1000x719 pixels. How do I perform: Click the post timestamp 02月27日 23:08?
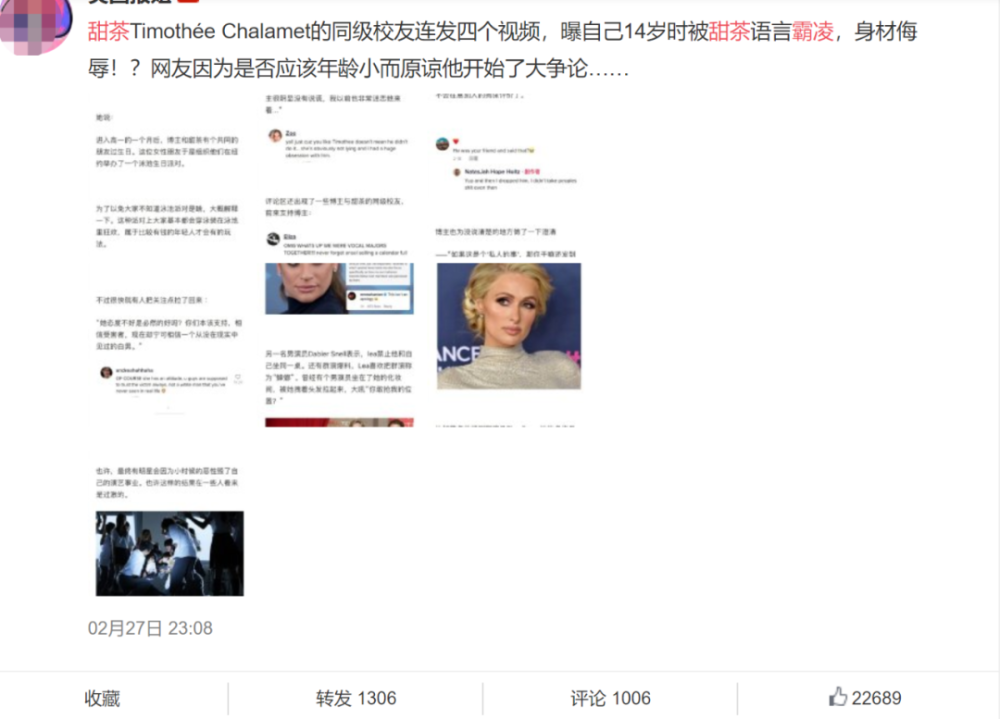coord(150,628)
